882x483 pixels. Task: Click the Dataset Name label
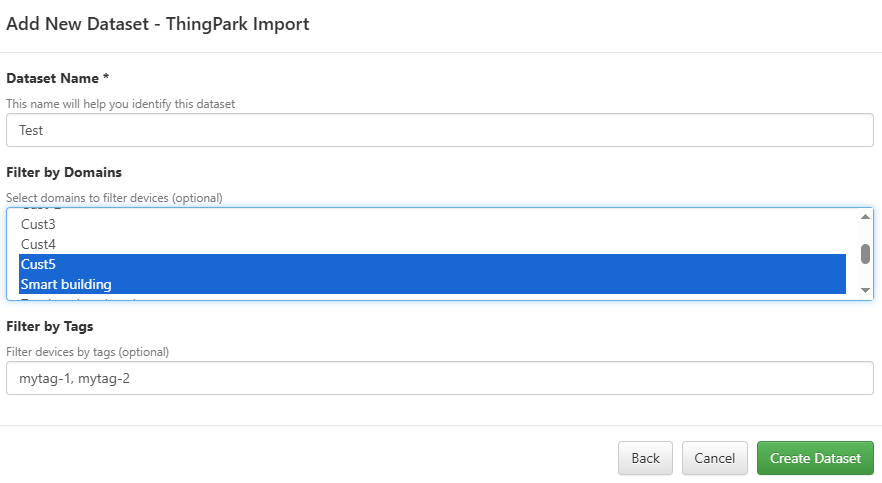(x=57, y=78)
